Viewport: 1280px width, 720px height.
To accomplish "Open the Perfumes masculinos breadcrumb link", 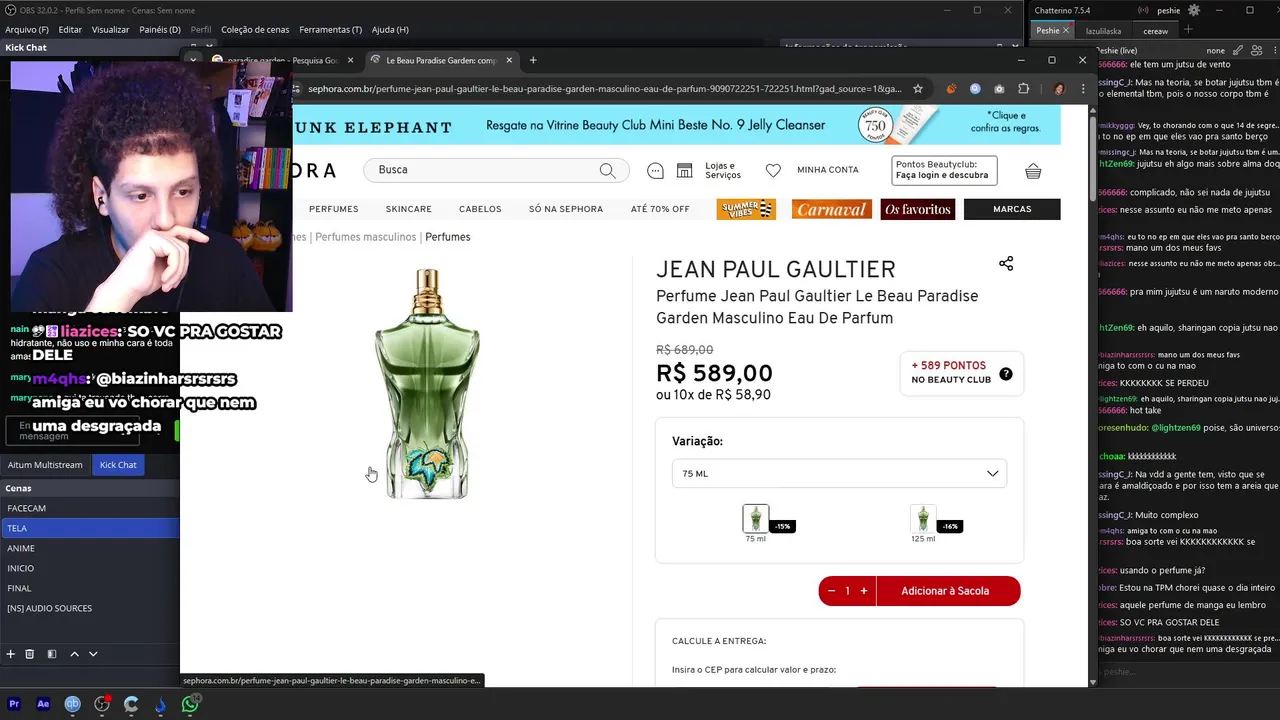I will (365, 237).
